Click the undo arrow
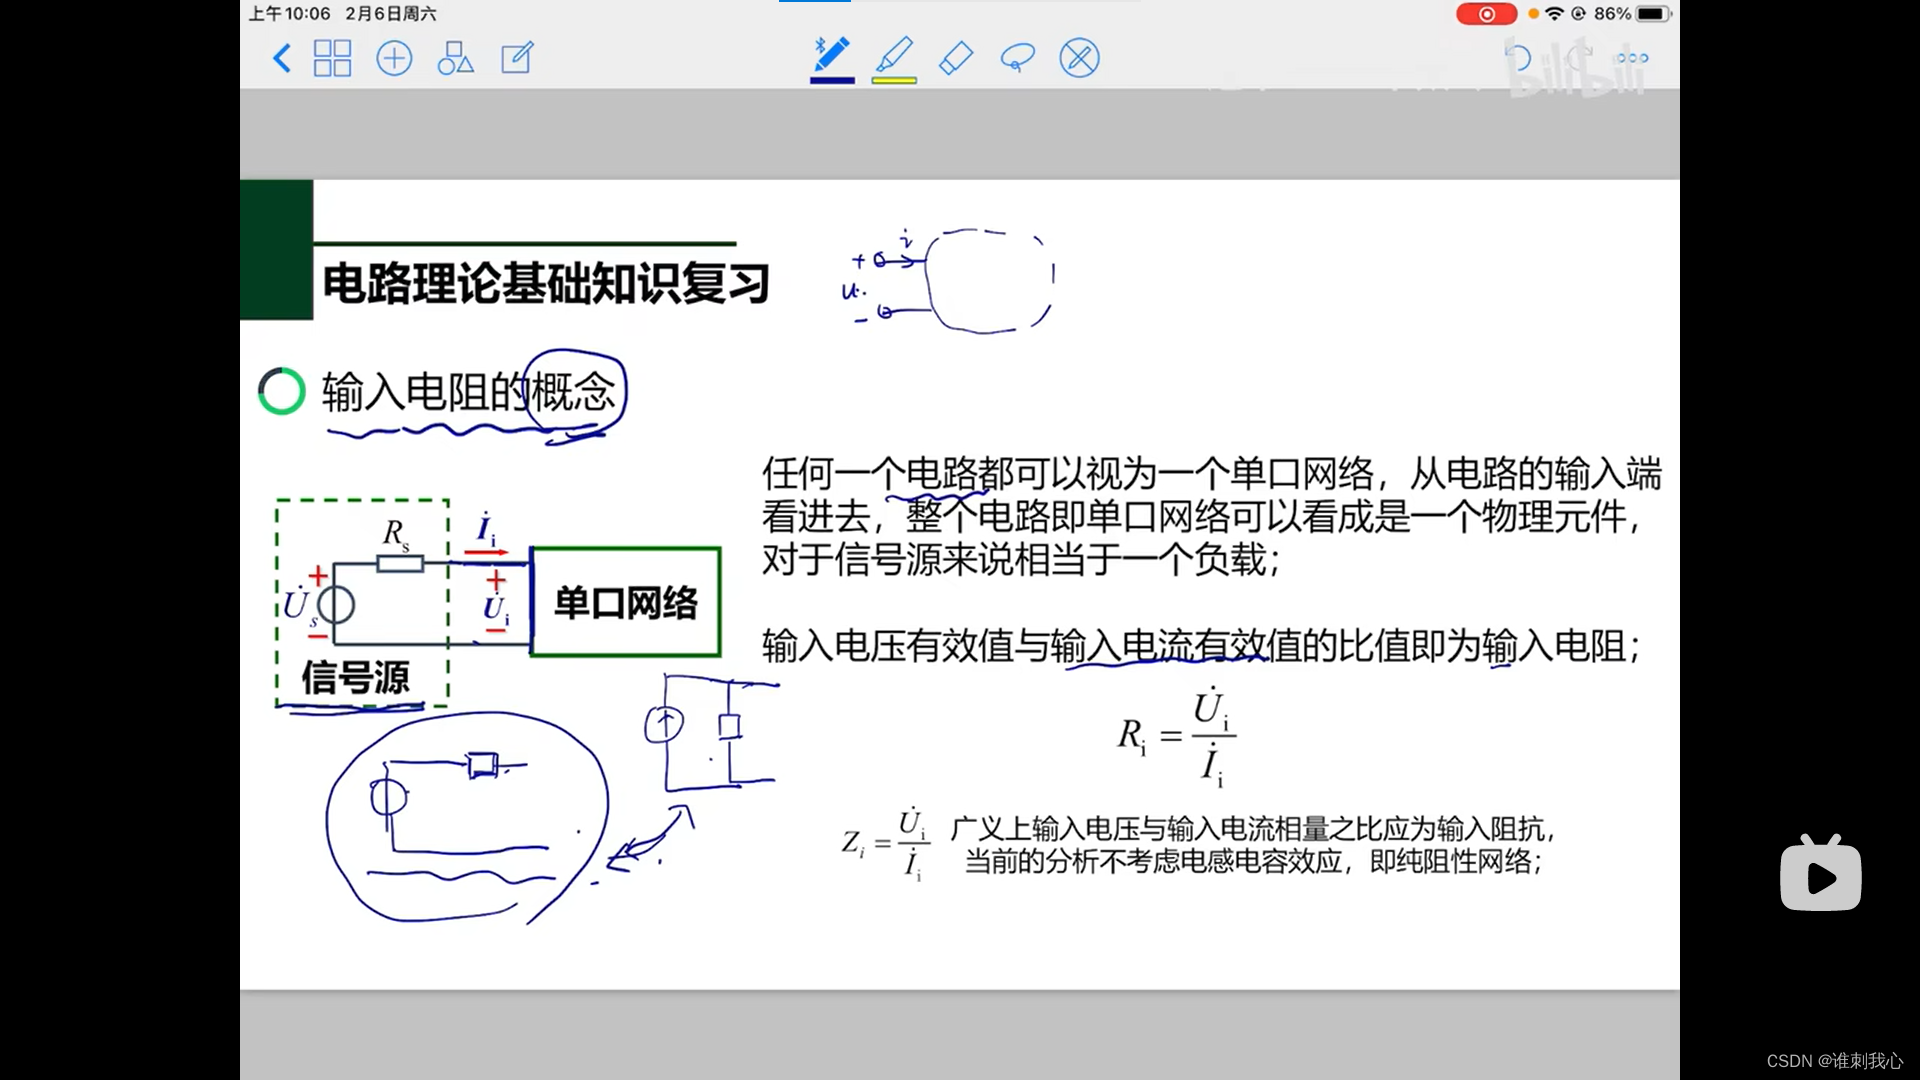Screen dimensions: 1920x1080 pyautogui.click(x=1518, y=58)
